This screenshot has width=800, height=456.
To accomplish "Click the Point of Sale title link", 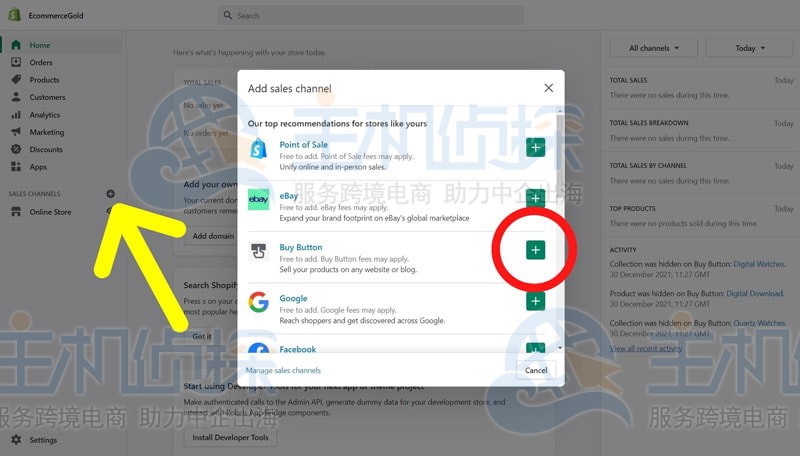I will tap(304, 144).
